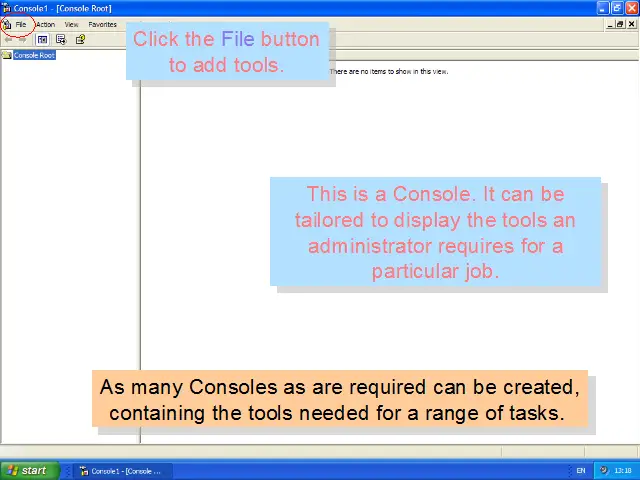Open the Windows start menu
640x480 pixels.
[x=30, y=471]
